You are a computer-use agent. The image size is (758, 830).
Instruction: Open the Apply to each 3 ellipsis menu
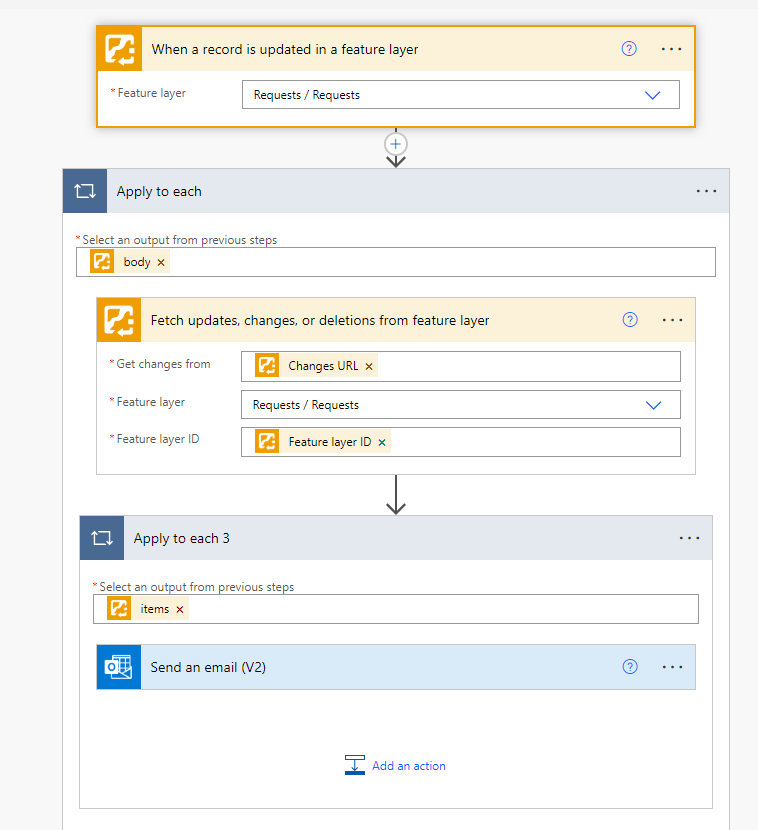pyautogui.click(x=689, y=538)
